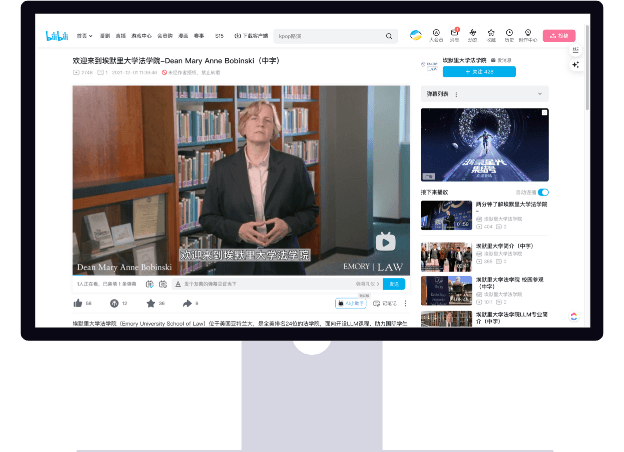
Task: Share the video with arrow icon
Action: [187, 303]
